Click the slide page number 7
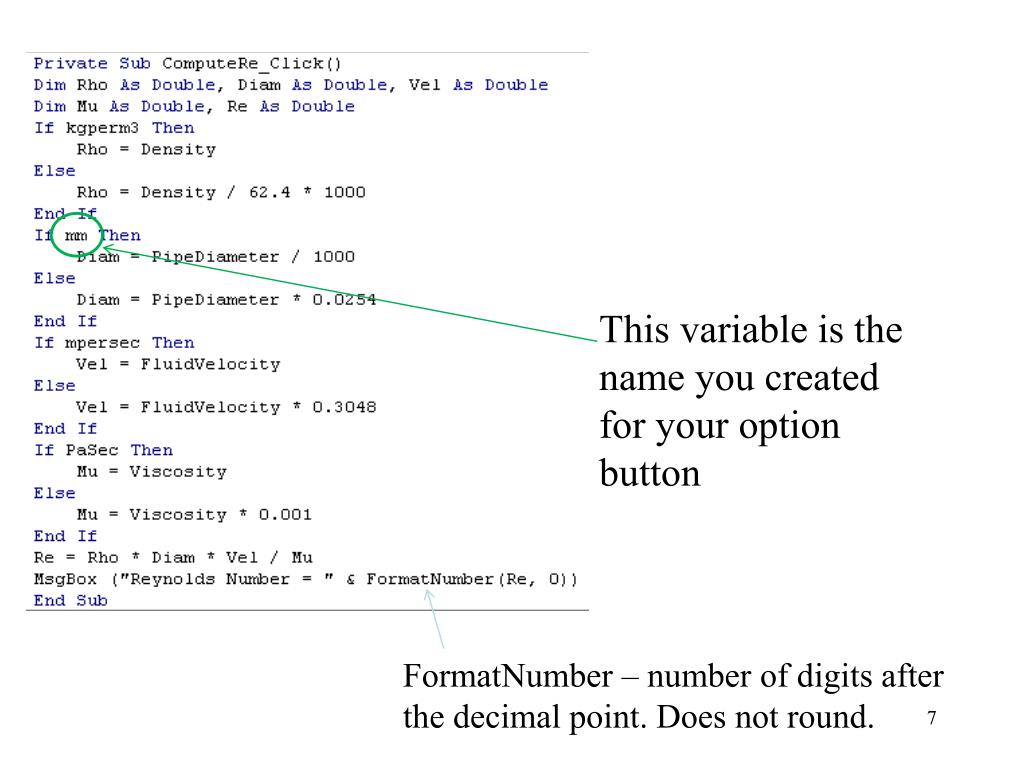Viewport: 1024px width, 768px height. click(x=932, y=718)
